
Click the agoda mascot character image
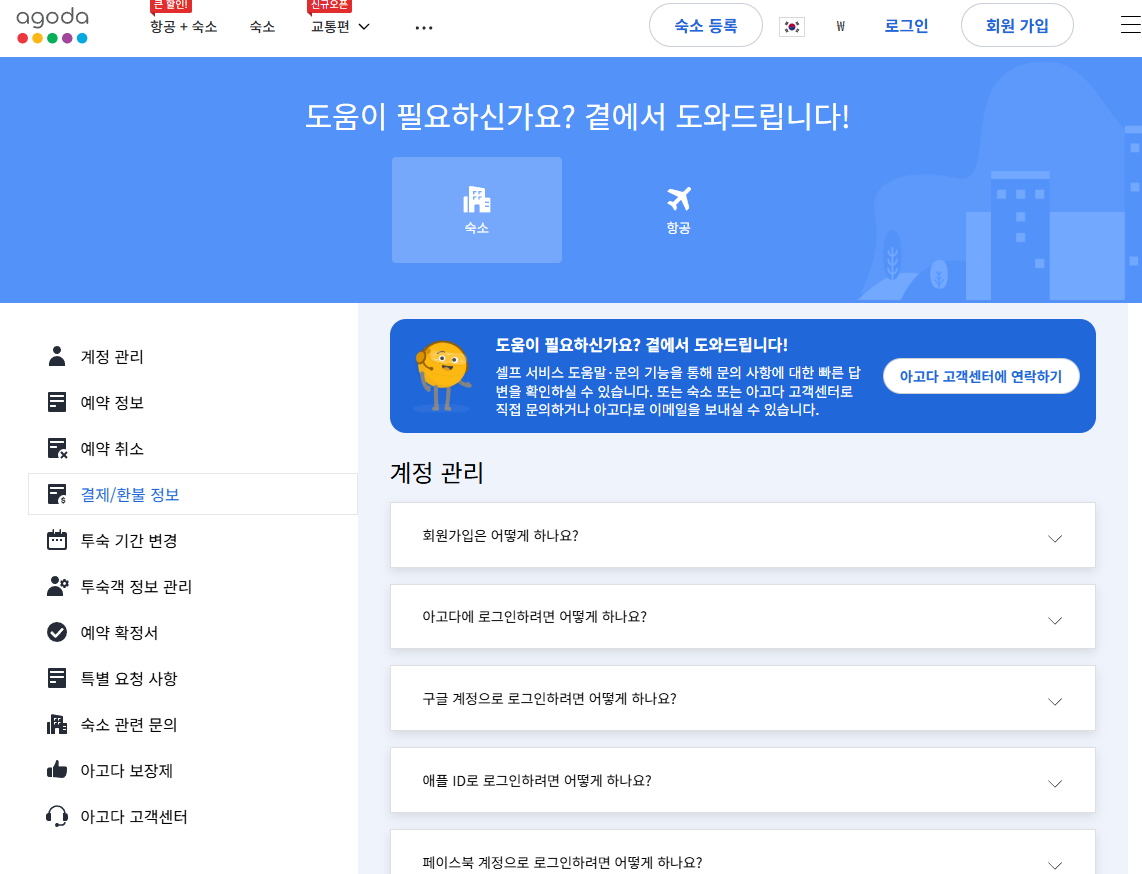pos(443,376)
